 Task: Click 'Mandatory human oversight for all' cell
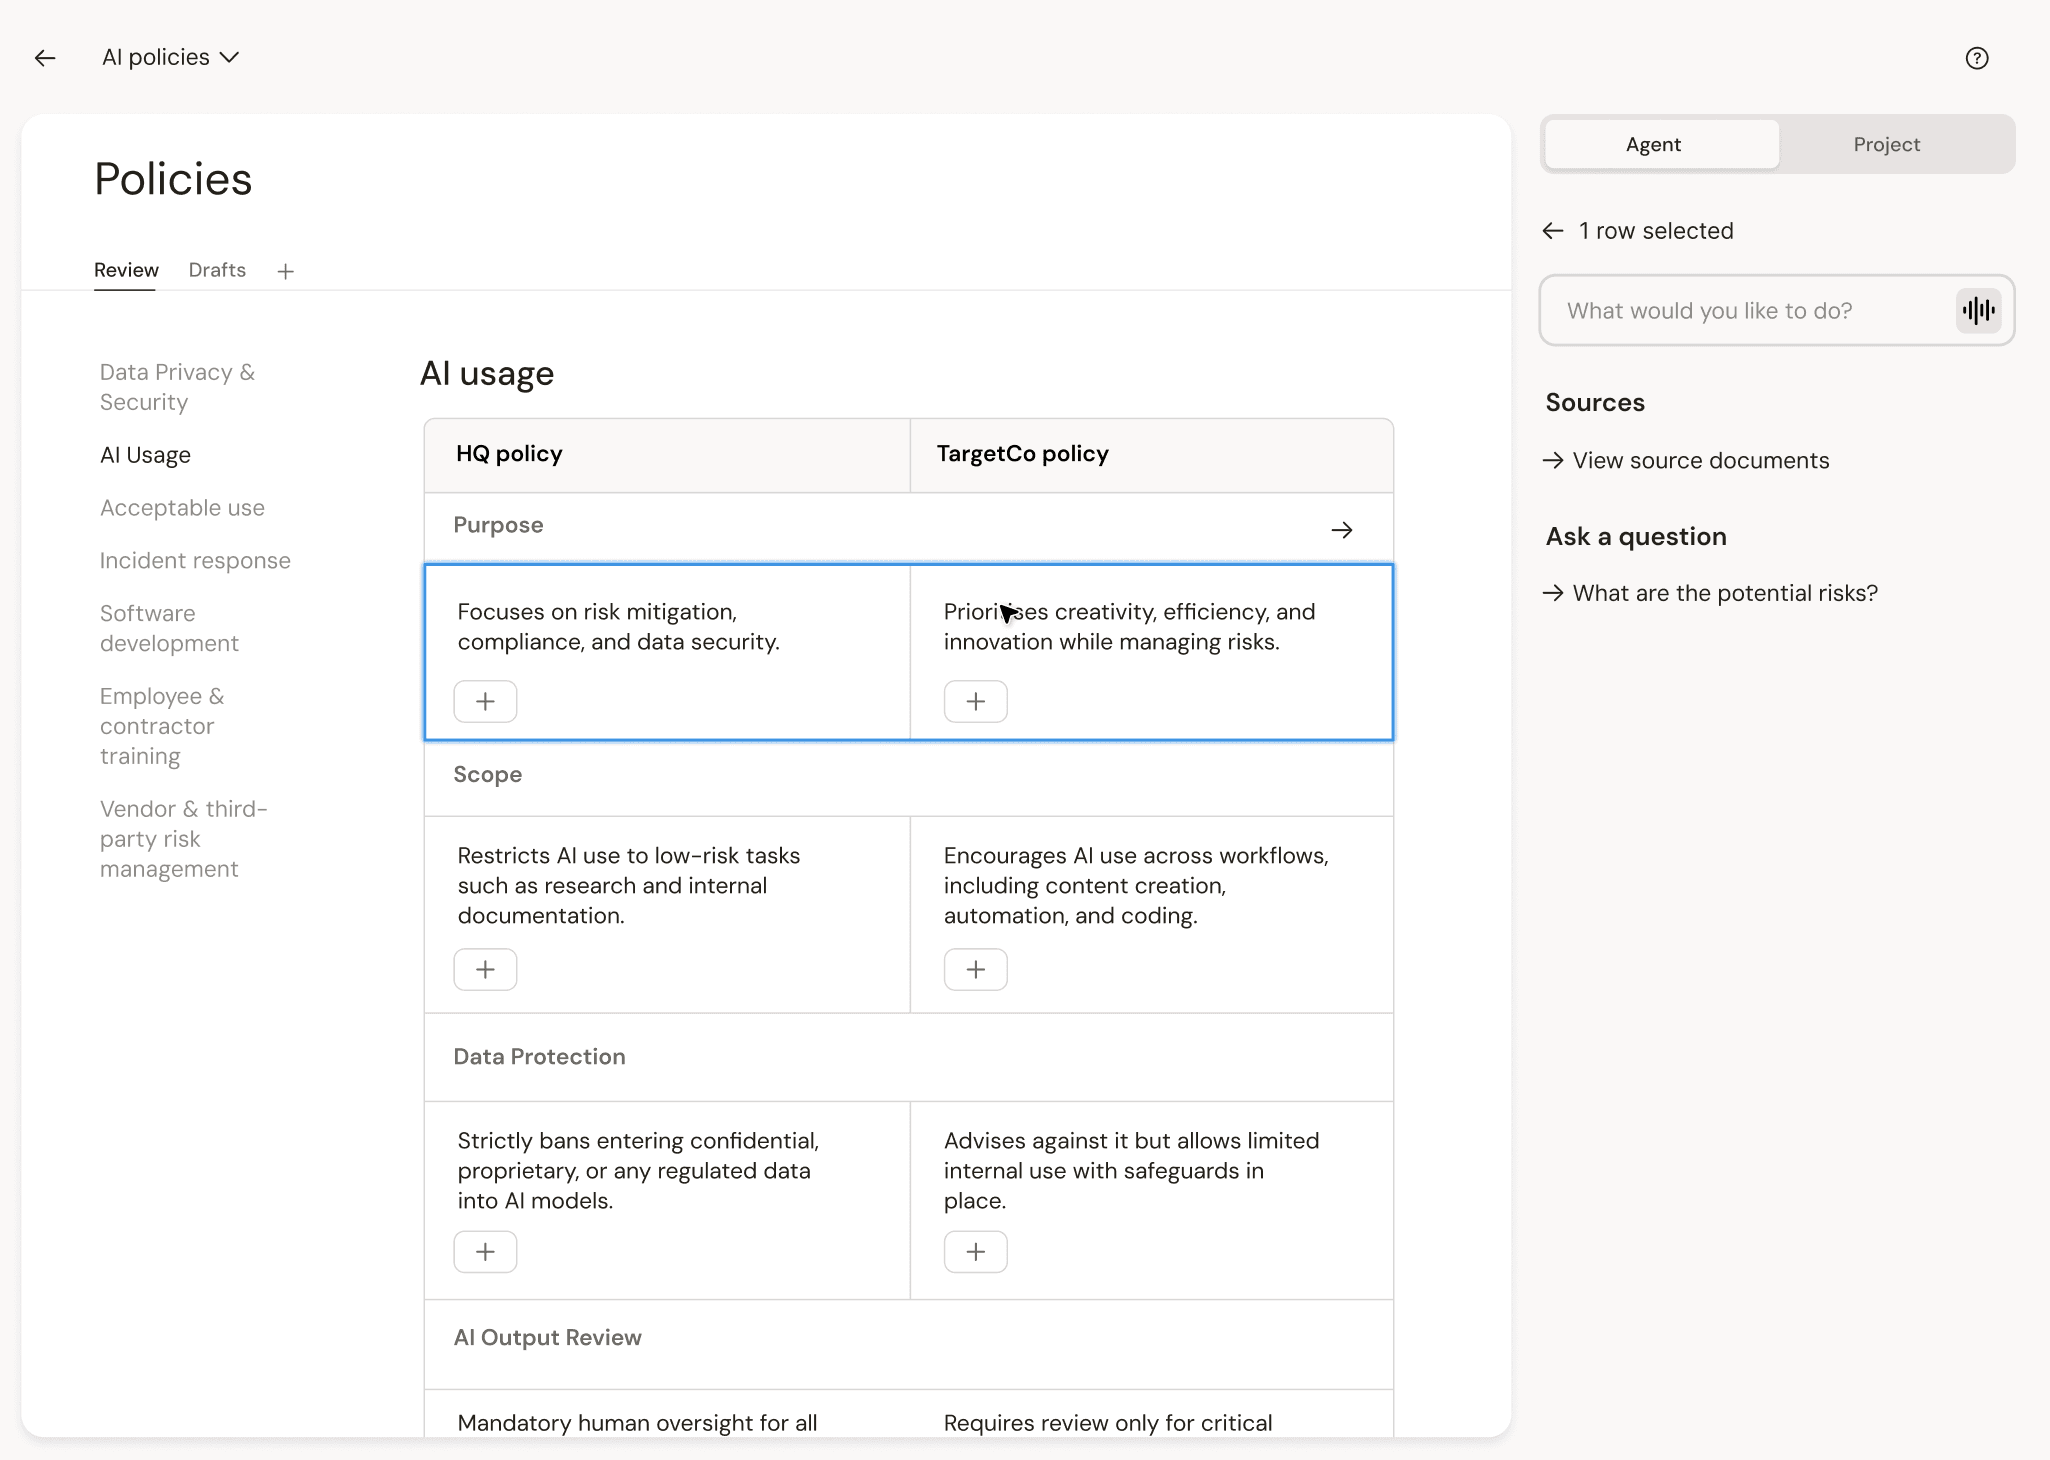coord(637,1423)
